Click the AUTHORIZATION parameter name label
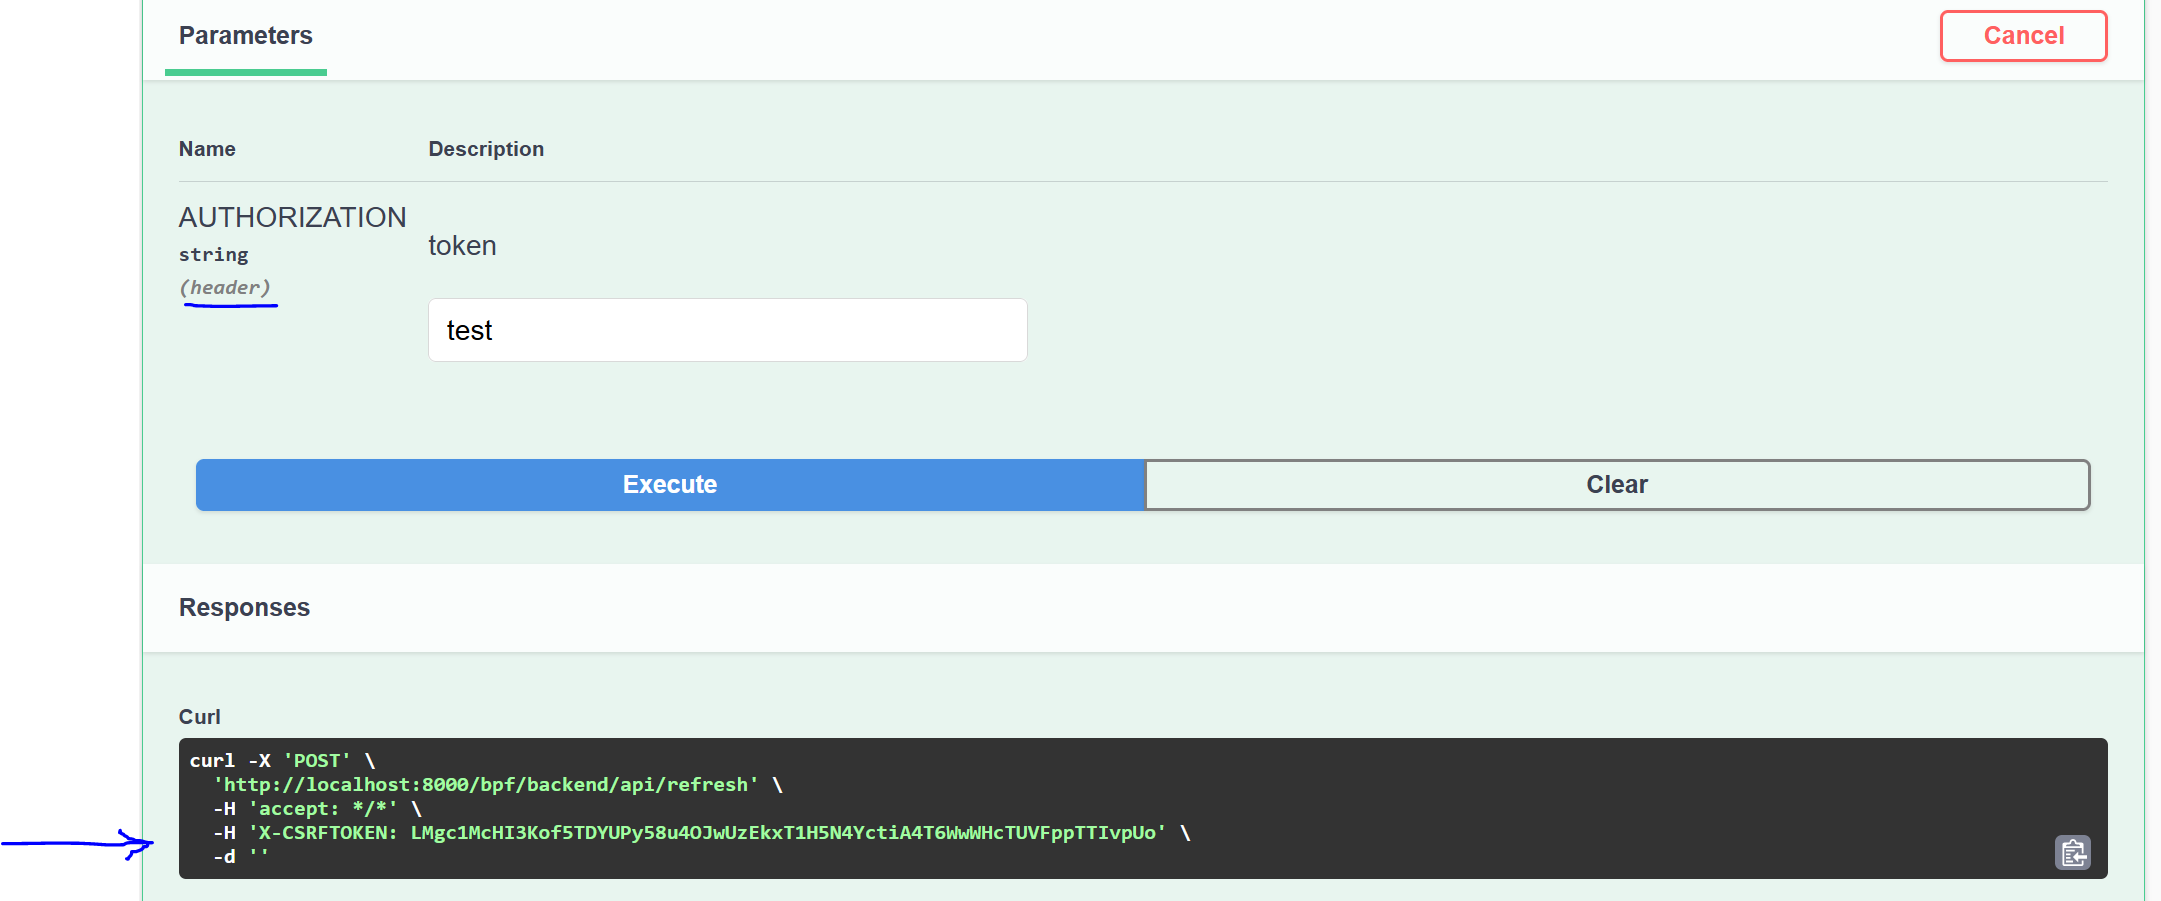Image resolution: width=2161 pixels, height=901 pixels. (x=292, y=216)
